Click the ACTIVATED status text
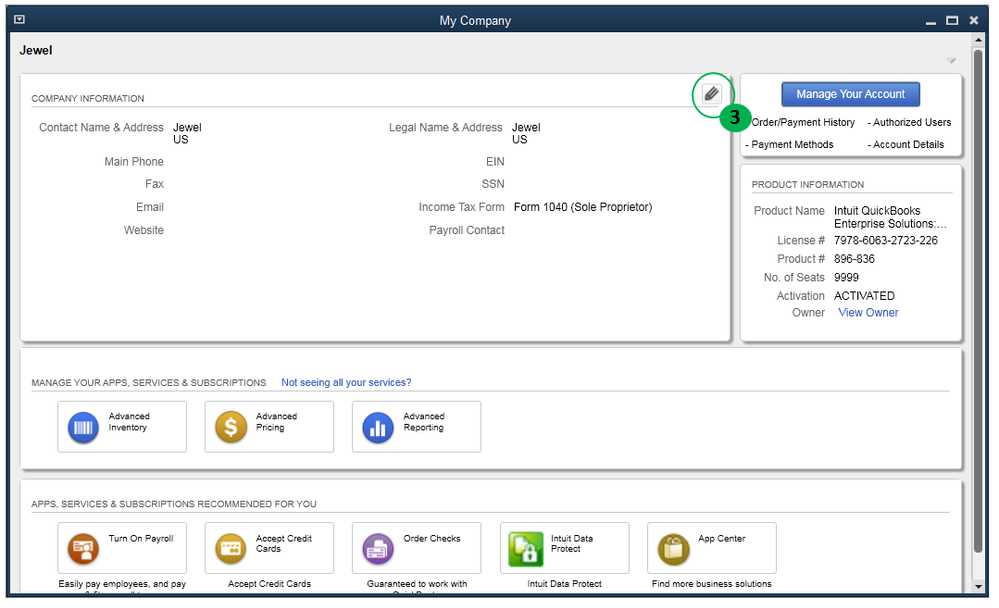This screenshot has height=608, width=999. point(864,296)
